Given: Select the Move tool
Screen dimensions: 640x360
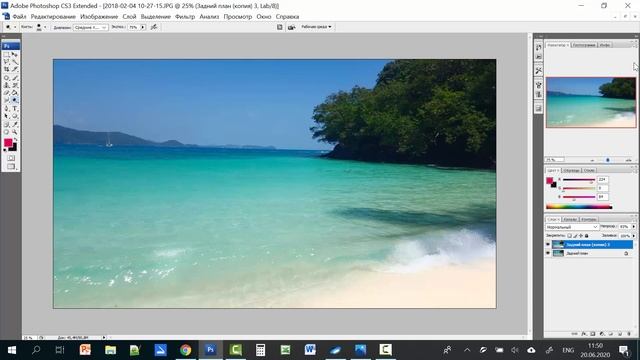Looking at the screenshot, I should 14,55.
